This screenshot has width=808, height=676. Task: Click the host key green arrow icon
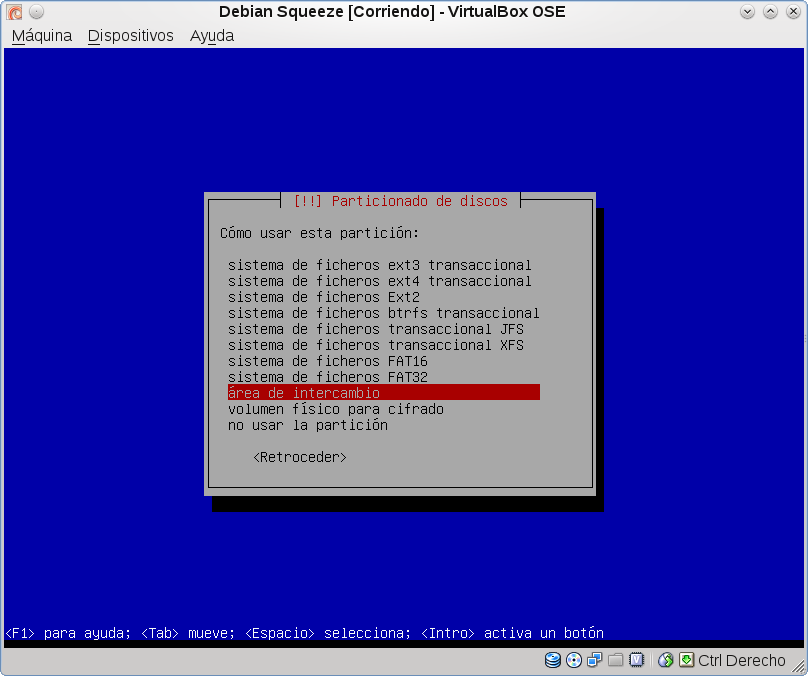coord(686,660)
